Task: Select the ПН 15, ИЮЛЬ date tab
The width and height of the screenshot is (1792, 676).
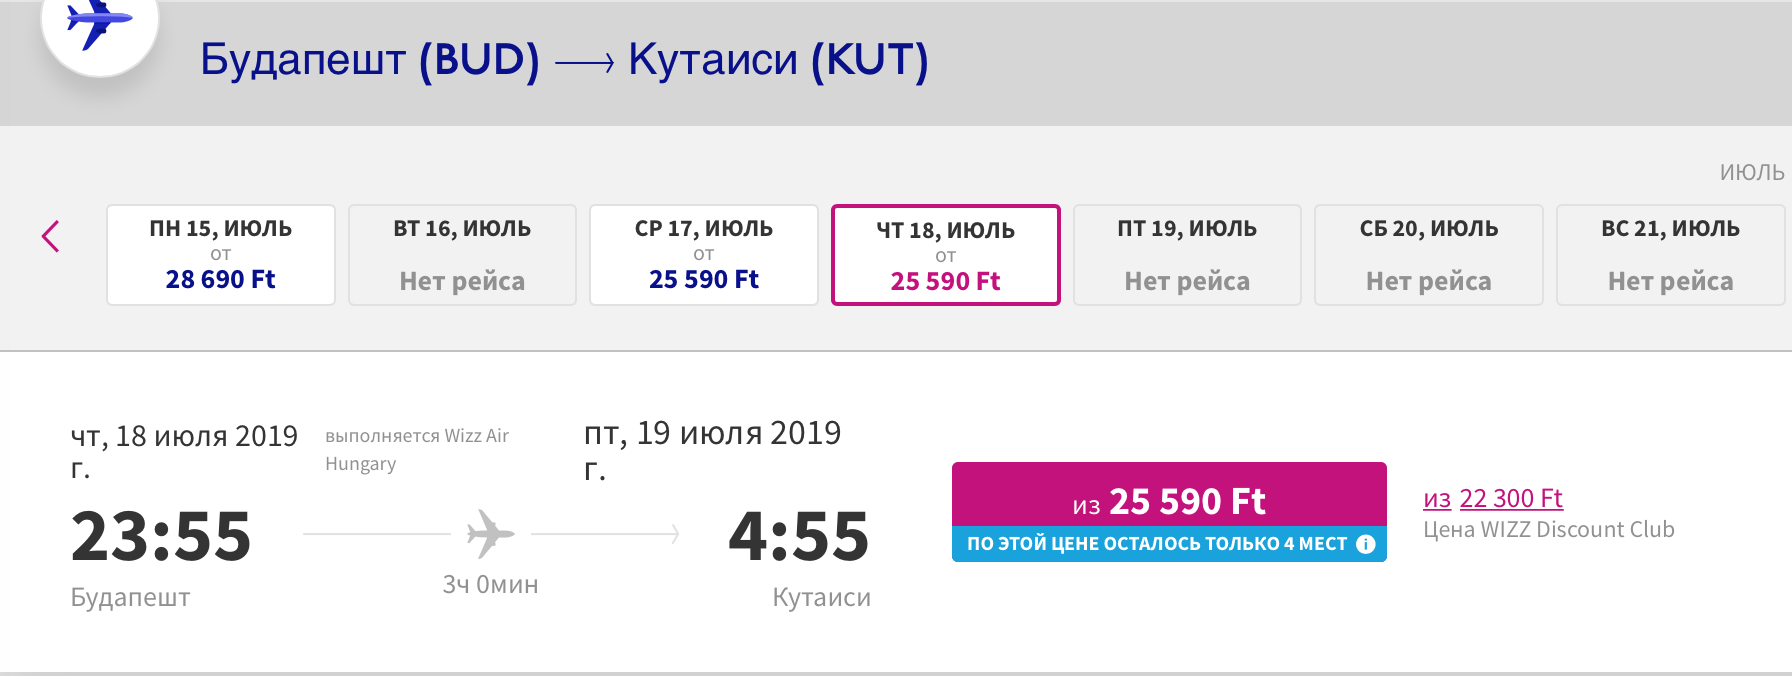Action: pos(221,255)
